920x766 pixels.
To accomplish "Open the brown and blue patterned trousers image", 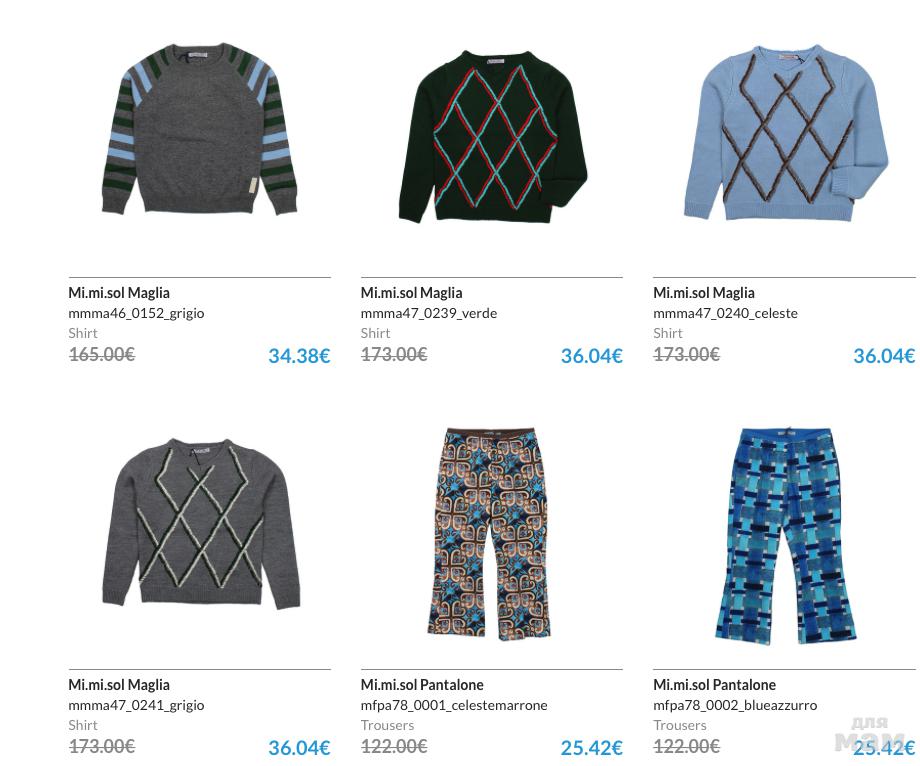I will [x=489, y=534].
